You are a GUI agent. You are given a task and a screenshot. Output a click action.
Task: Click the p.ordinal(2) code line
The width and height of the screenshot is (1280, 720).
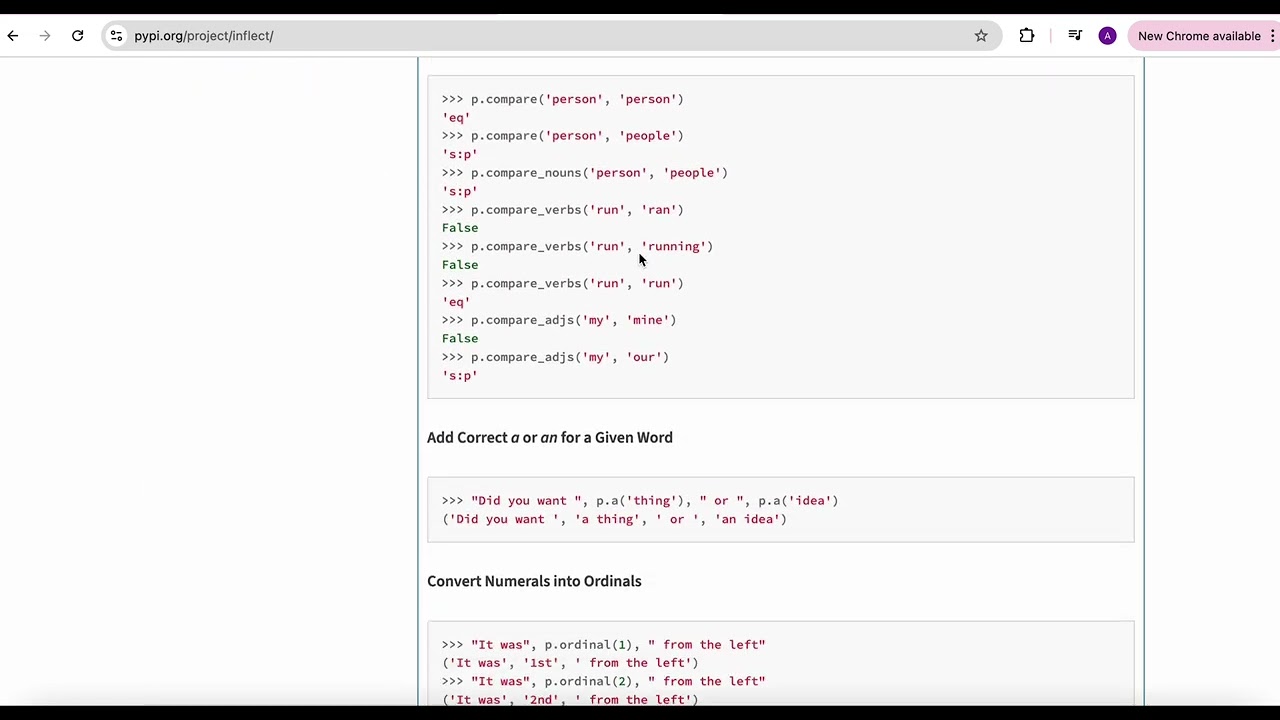click(604, 681)
